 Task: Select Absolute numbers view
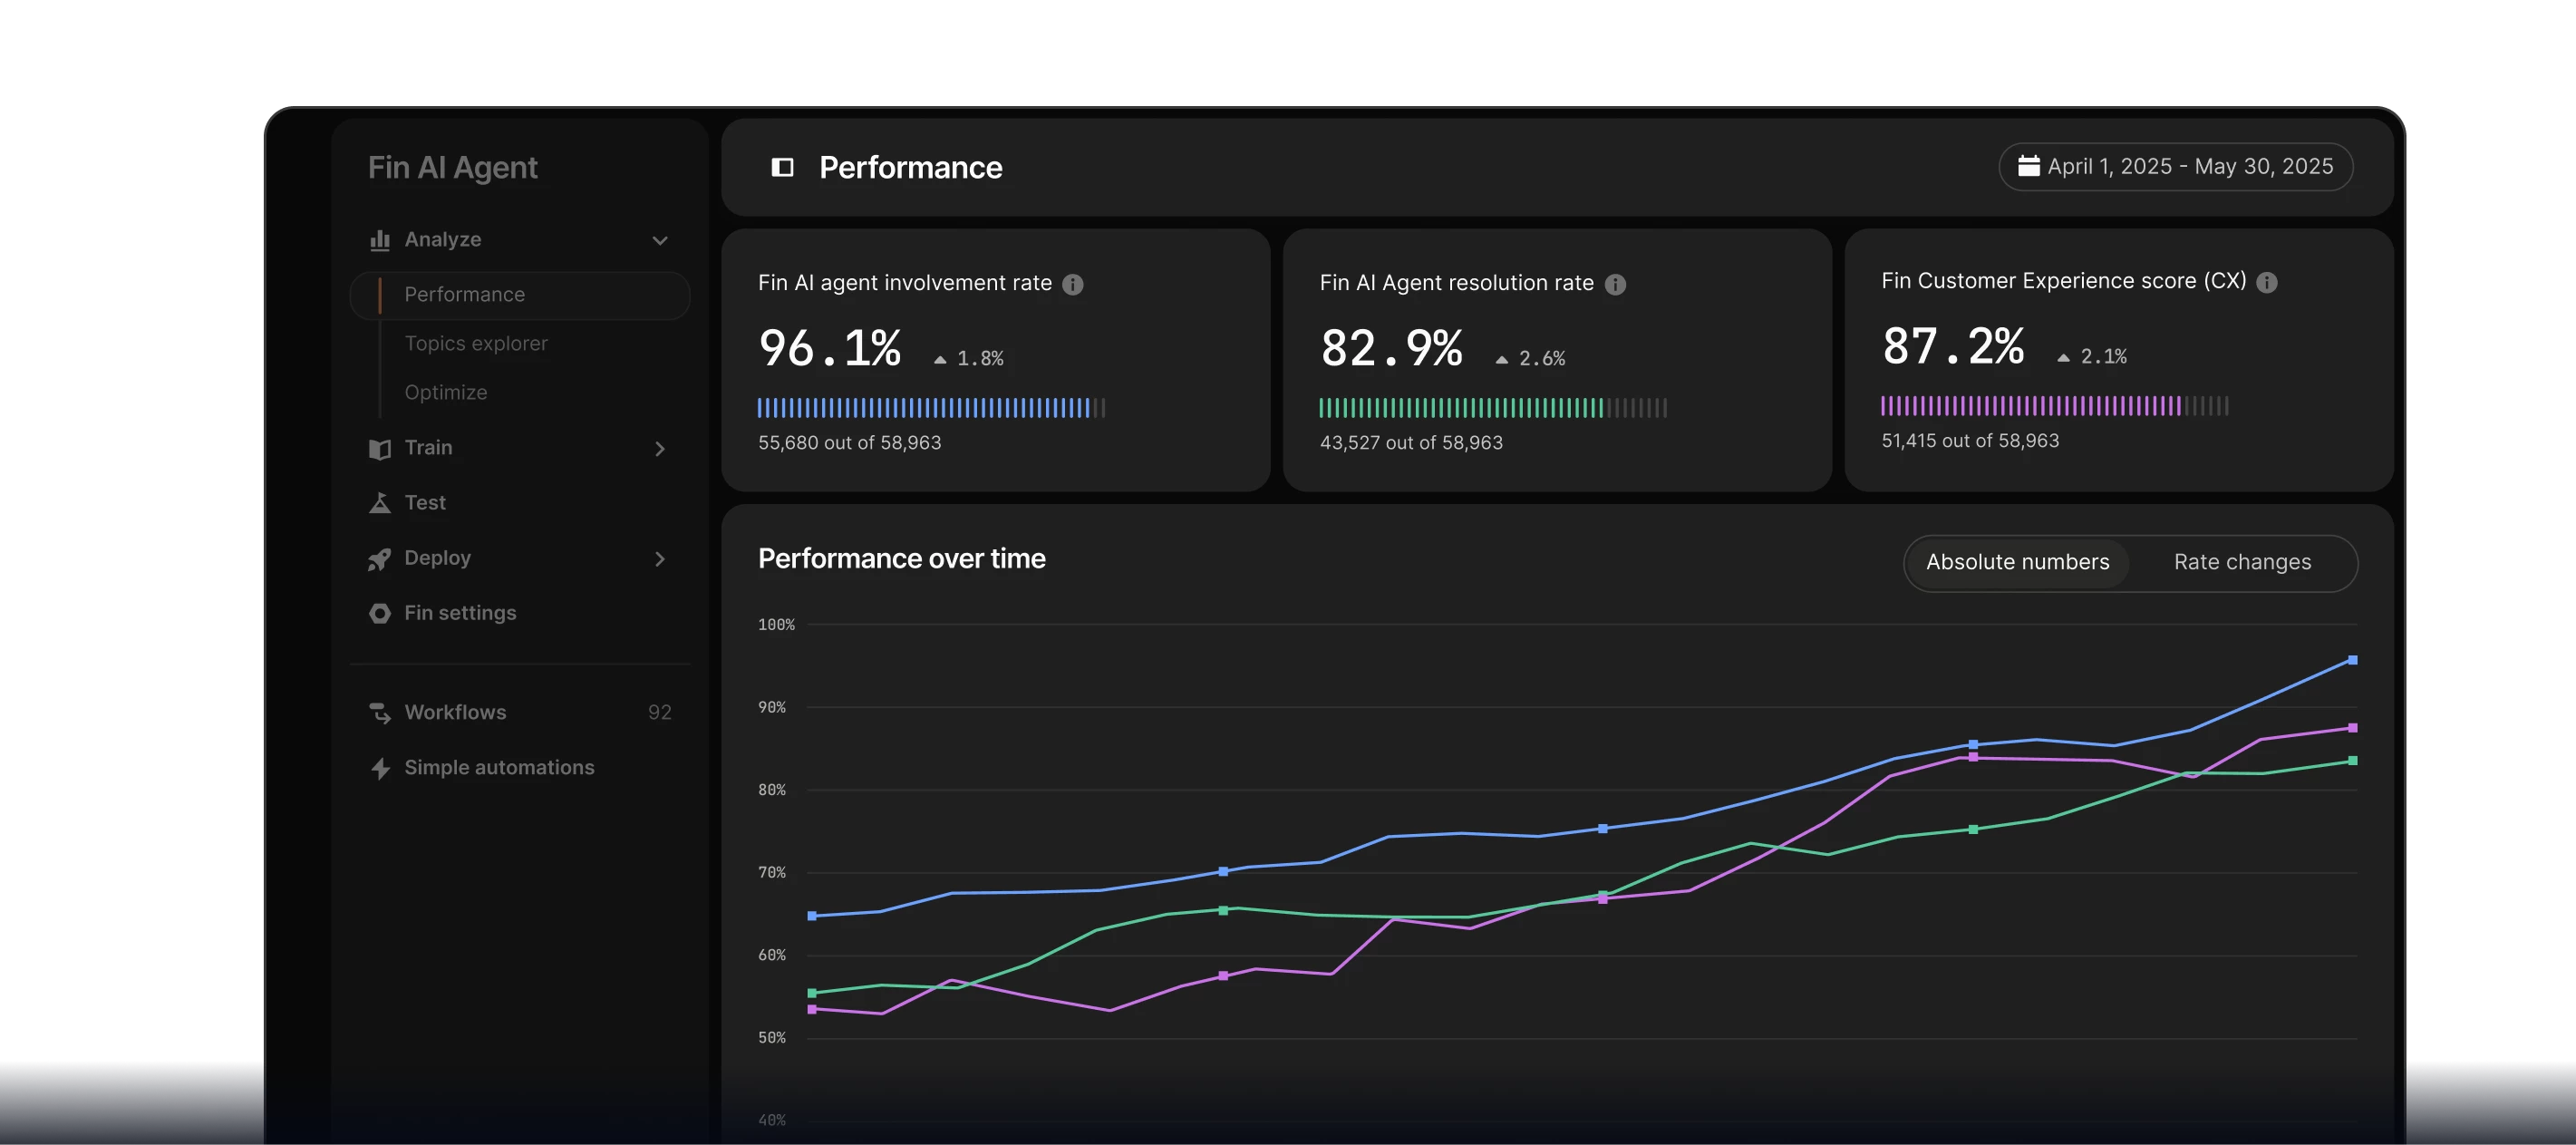pos(2017,562)
